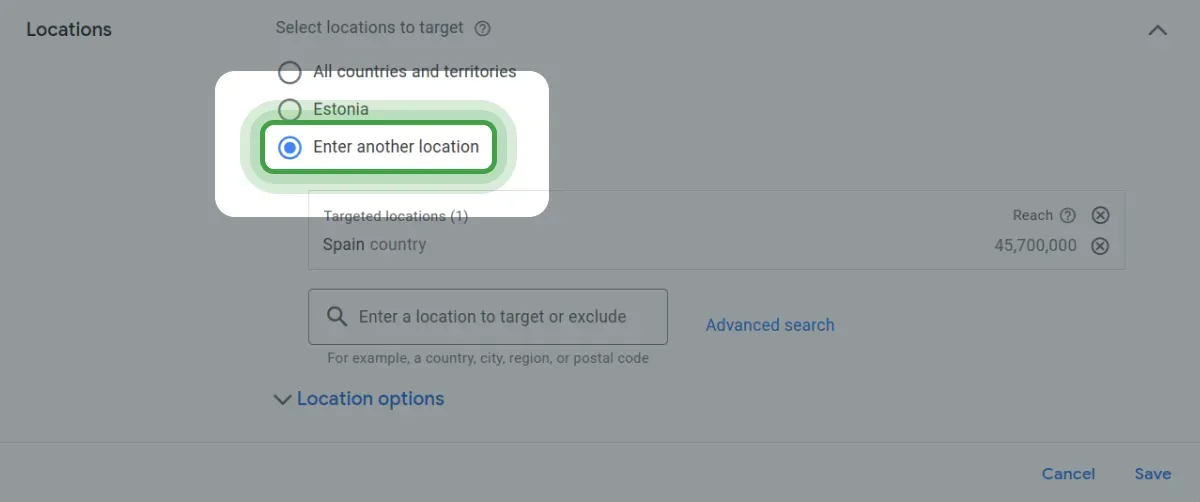Screen dimensions: 1200x502
Task: Click the help icon beside 'Select locations to target'
Action: (482, 28)
